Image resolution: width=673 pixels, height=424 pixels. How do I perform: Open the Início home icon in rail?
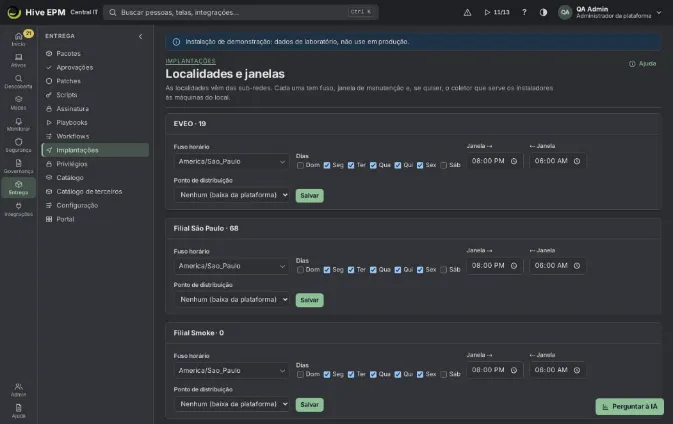[18, 37]
